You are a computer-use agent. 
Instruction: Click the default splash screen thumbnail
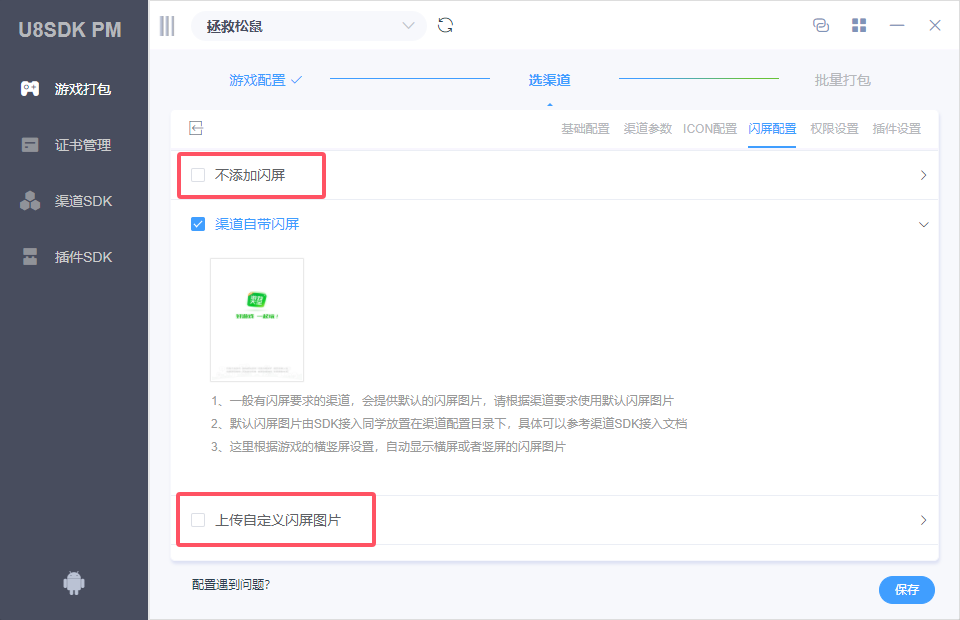[x=257, y=319]
